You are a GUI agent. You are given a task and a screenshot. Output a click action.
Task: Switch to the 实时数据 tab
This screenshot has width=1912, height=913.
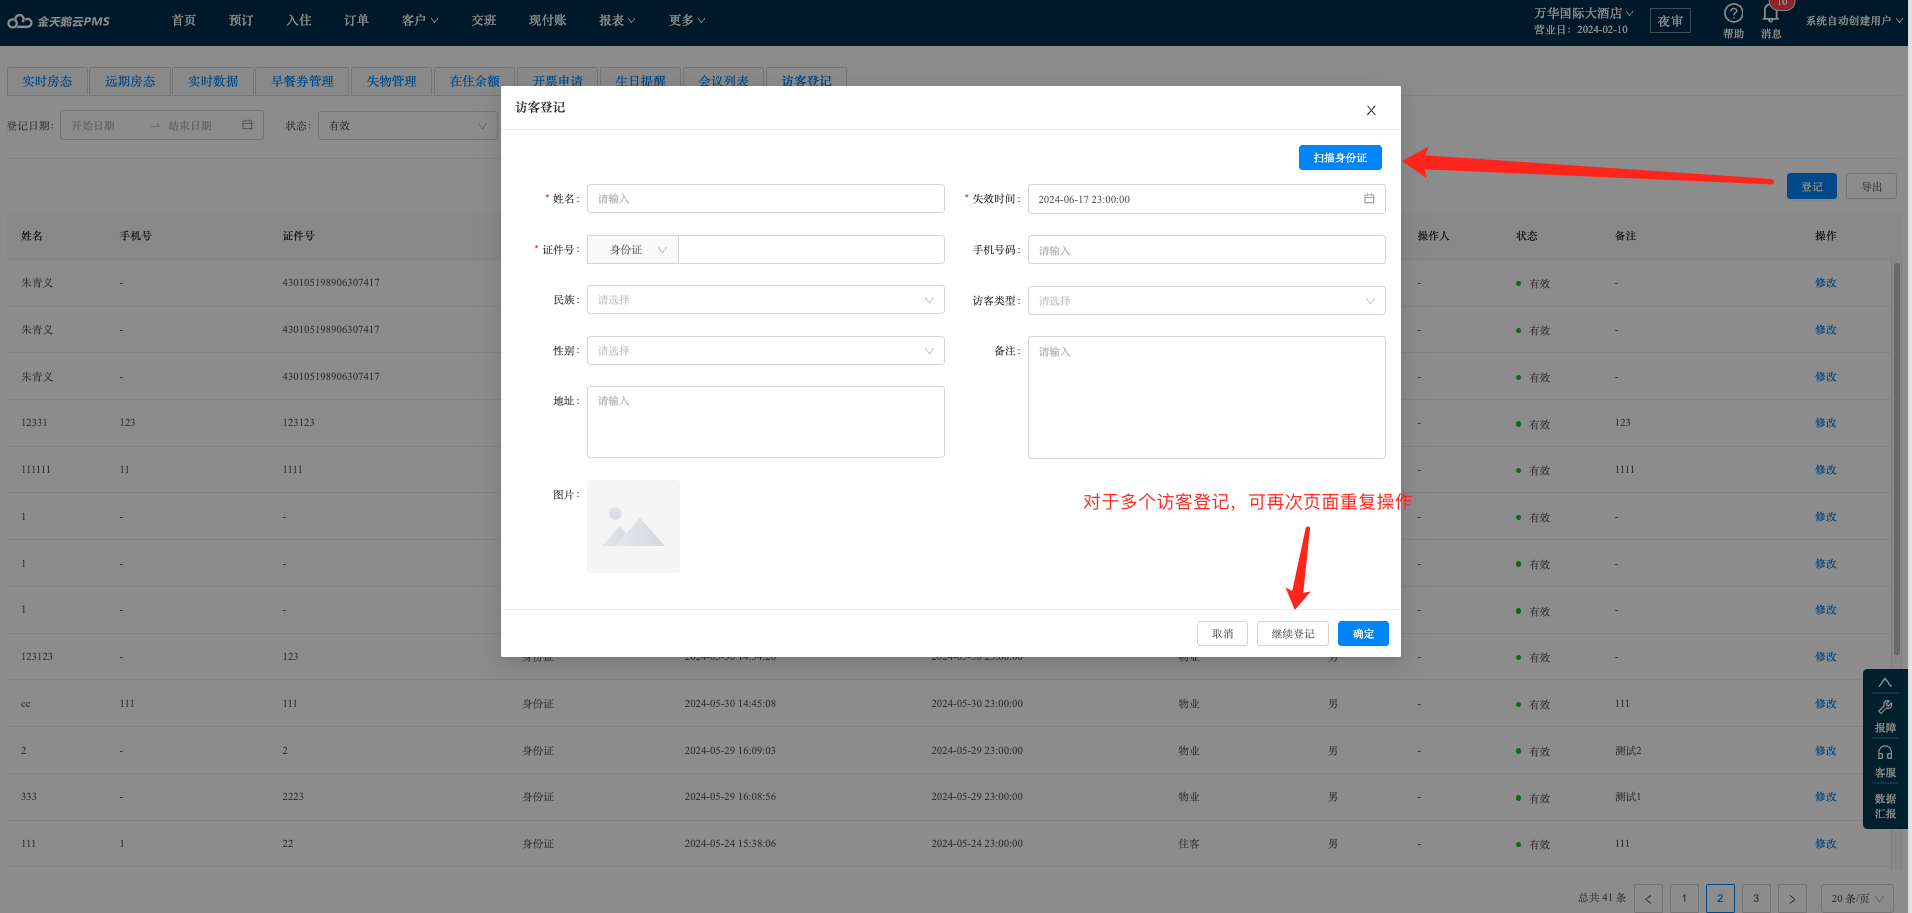[213, 81]
